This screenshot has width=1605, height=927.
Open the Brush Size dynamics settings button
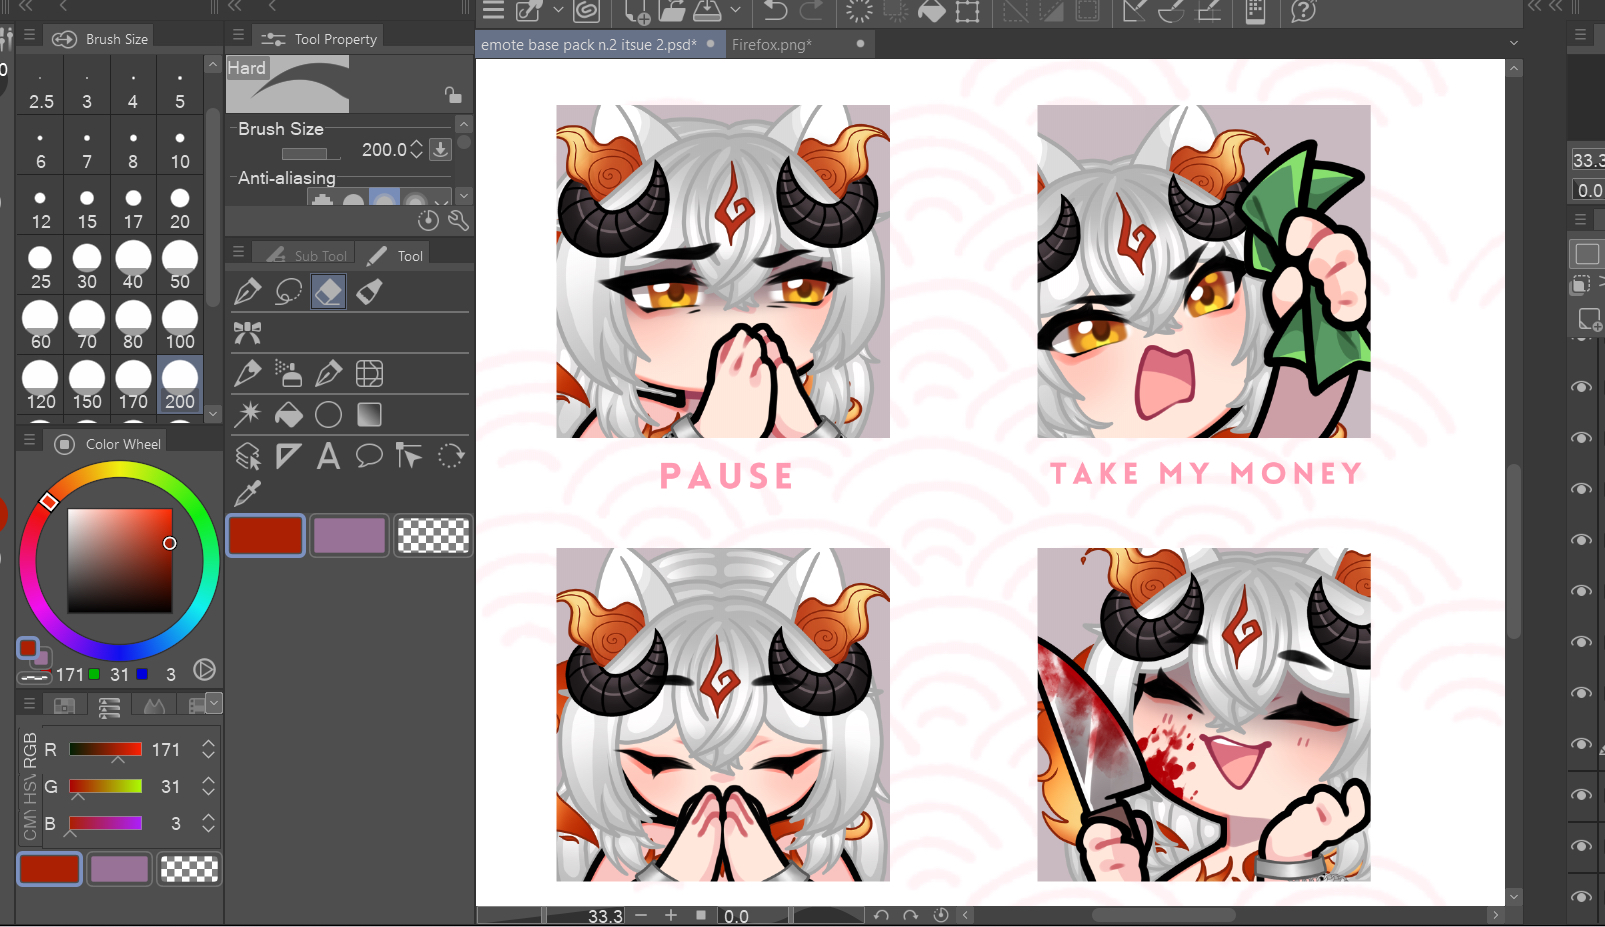(440, 150)
